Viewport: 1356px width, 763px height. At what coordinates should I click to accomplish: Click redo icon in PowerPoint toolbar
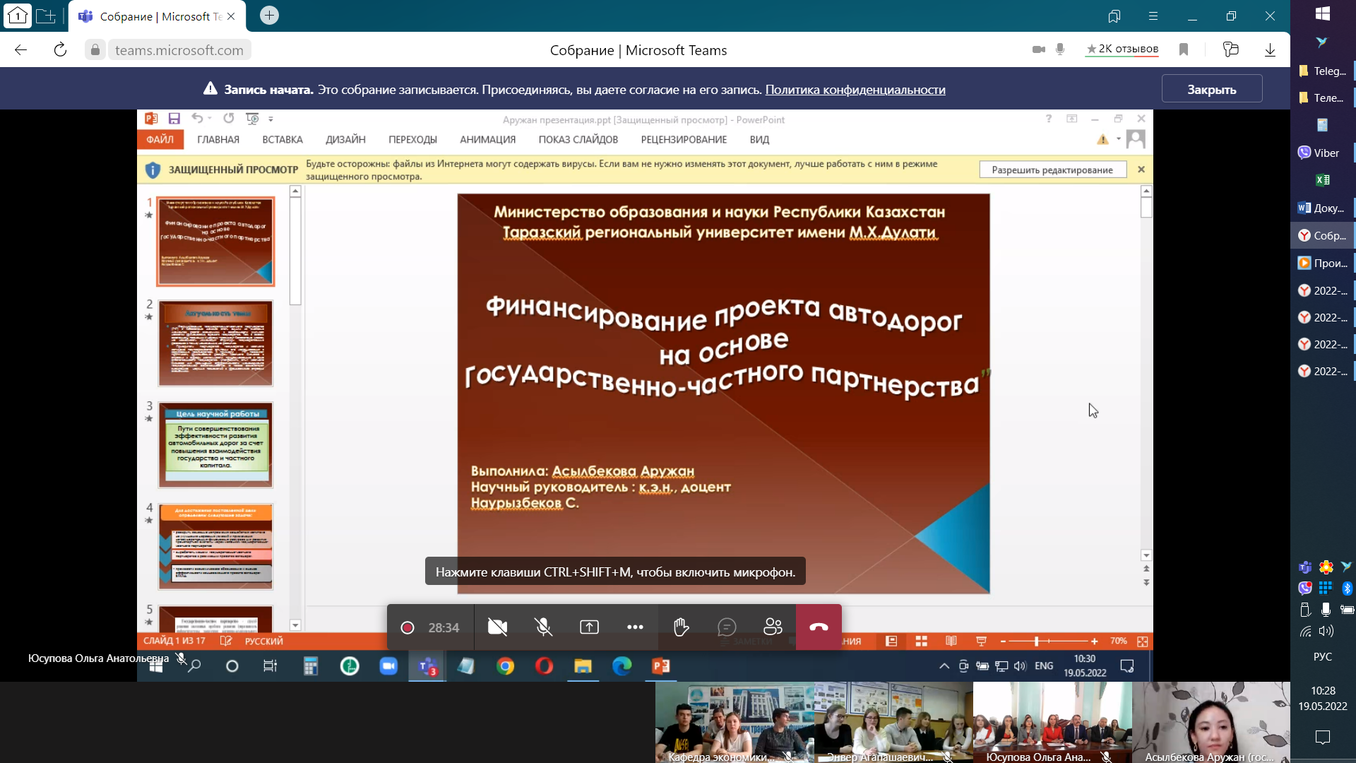click(229, 119)
